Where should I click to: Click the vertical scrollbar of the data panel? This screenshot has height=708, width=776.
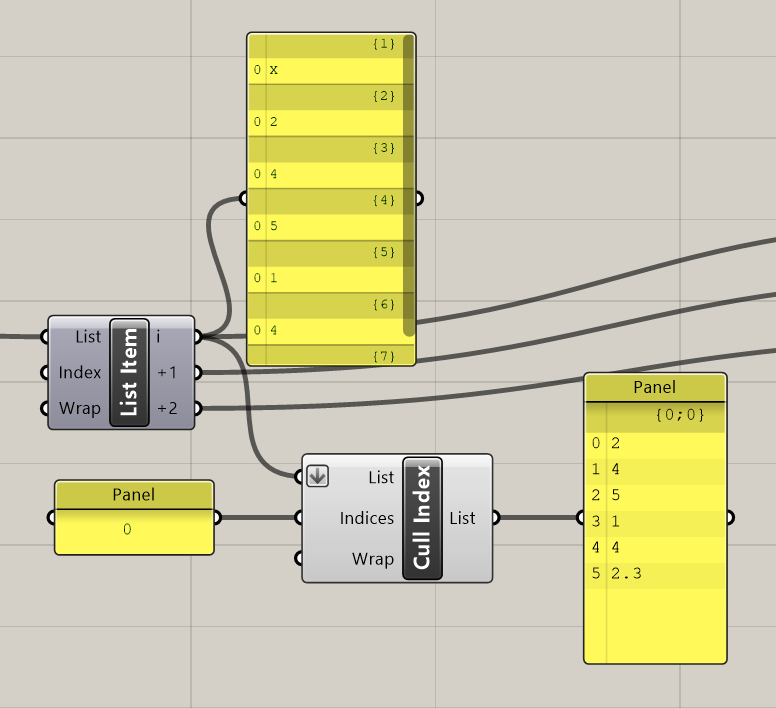[408, 185]
